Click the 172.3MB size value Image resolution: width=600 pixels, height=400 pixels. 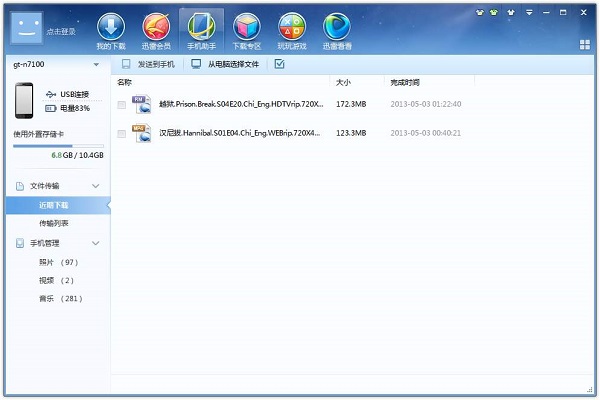point(351,104)
